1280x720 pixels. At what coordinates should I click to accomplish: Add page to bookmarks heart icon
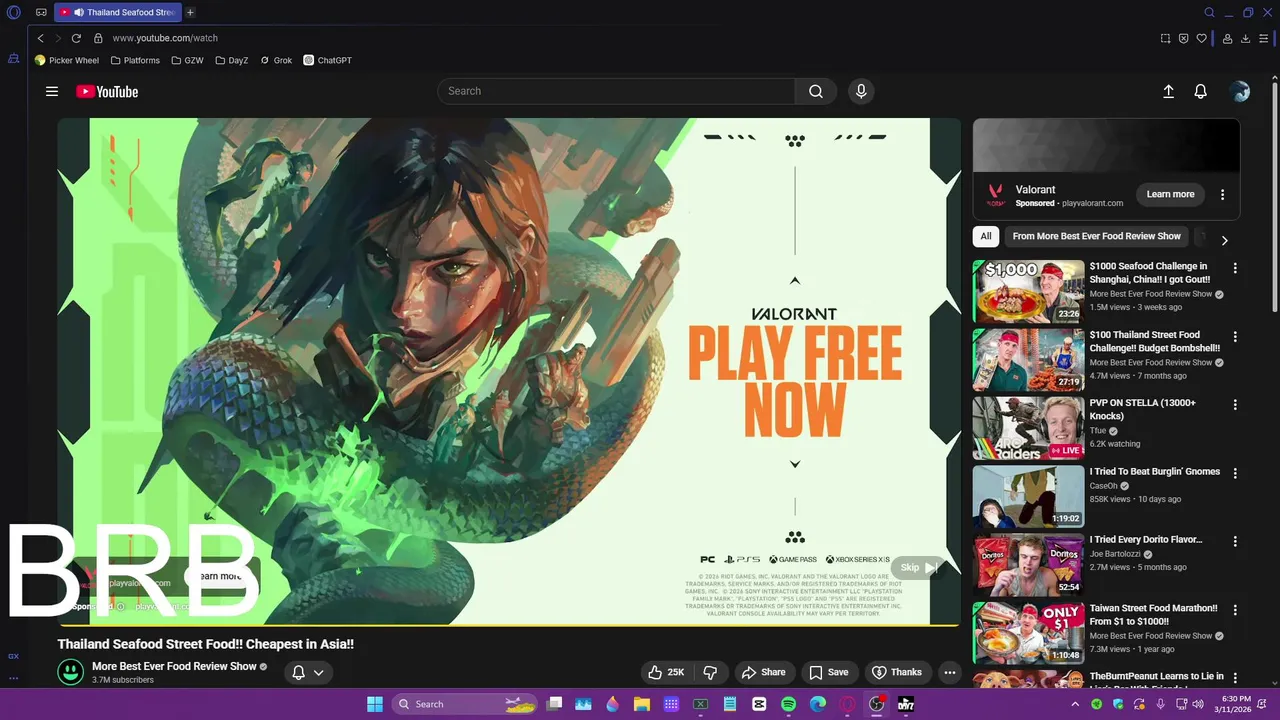1201,38
